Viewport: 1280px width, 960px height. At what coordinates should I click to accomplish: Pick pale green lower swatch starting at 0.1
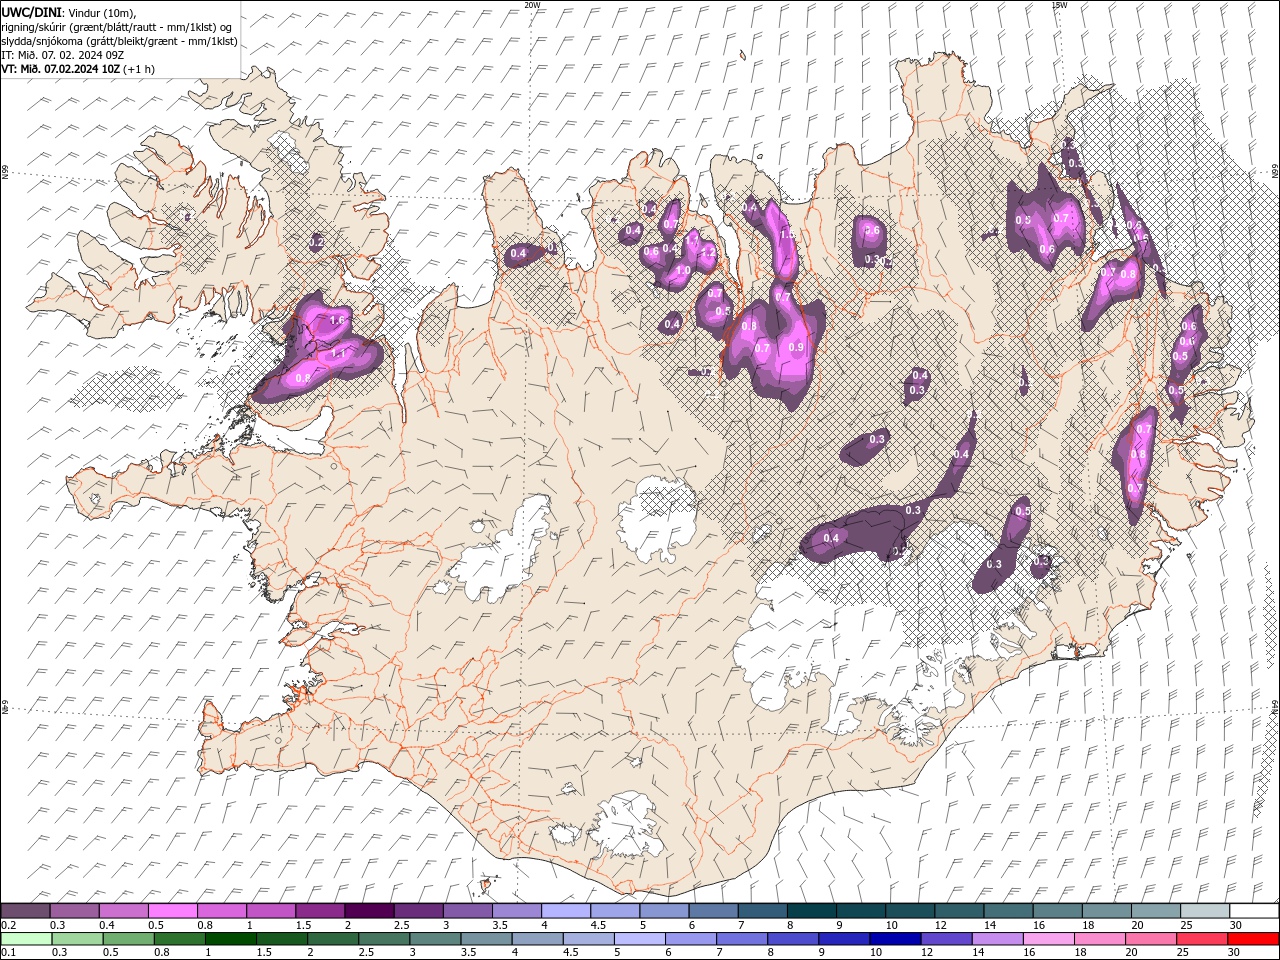coord(26,939)
